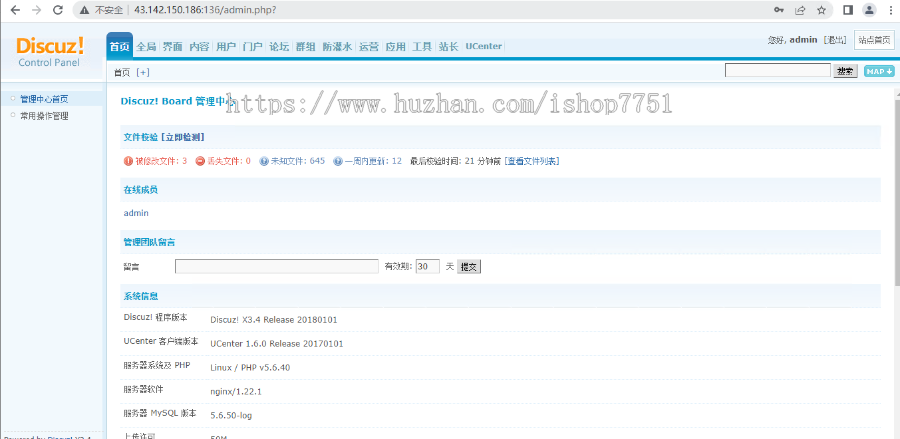Open the 群组 menu tab
Image resolution: width=900 pixels, height=439 pixels.
(305, 46)
